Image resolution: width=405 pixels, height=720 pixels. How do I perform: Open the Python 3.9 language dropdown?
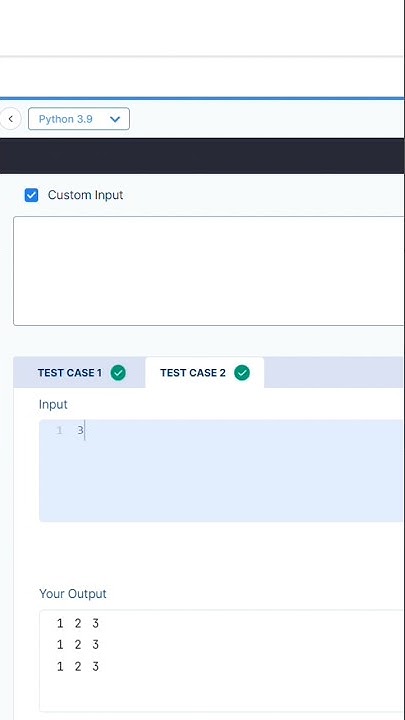point(79,119)
